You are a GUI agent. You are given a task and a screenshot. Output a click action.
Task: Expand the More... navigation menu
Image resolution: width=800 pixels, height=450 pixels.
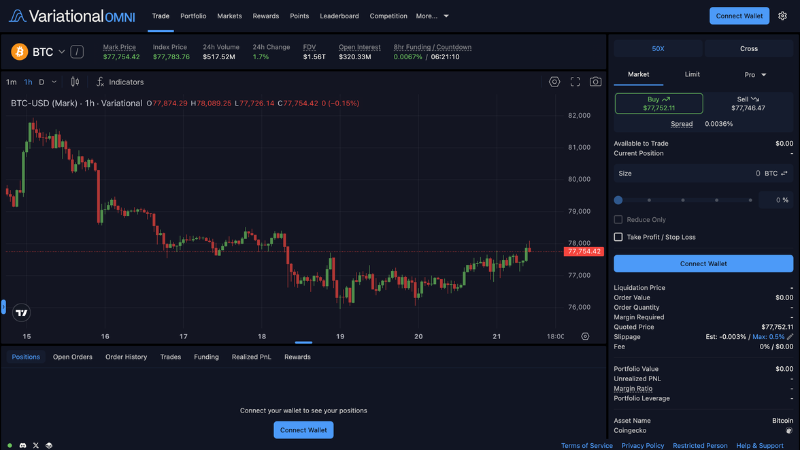[x=432, y=16]
